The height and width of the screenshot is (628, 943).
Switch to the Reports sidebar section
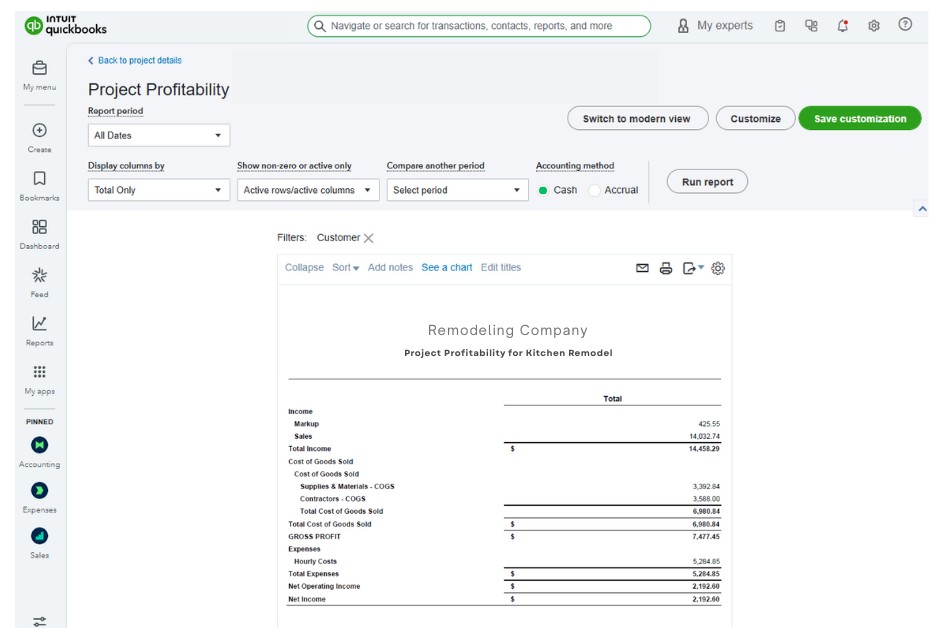pos(38,326)
